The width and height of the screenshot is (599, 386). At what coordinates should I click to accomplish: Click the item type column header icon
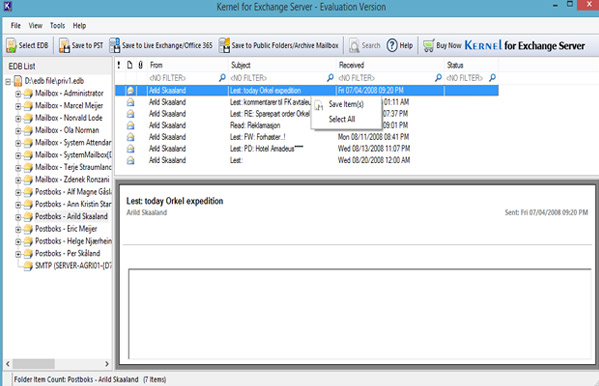tap(130, 65)
